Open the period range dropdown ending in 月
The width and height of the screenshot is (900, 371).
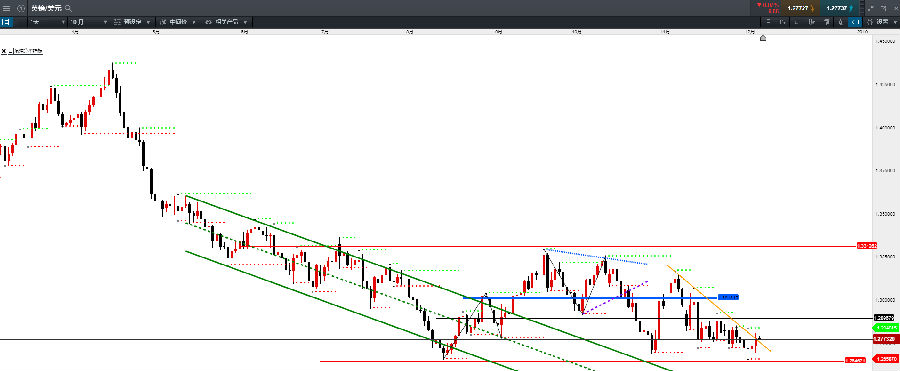(88, 22)
